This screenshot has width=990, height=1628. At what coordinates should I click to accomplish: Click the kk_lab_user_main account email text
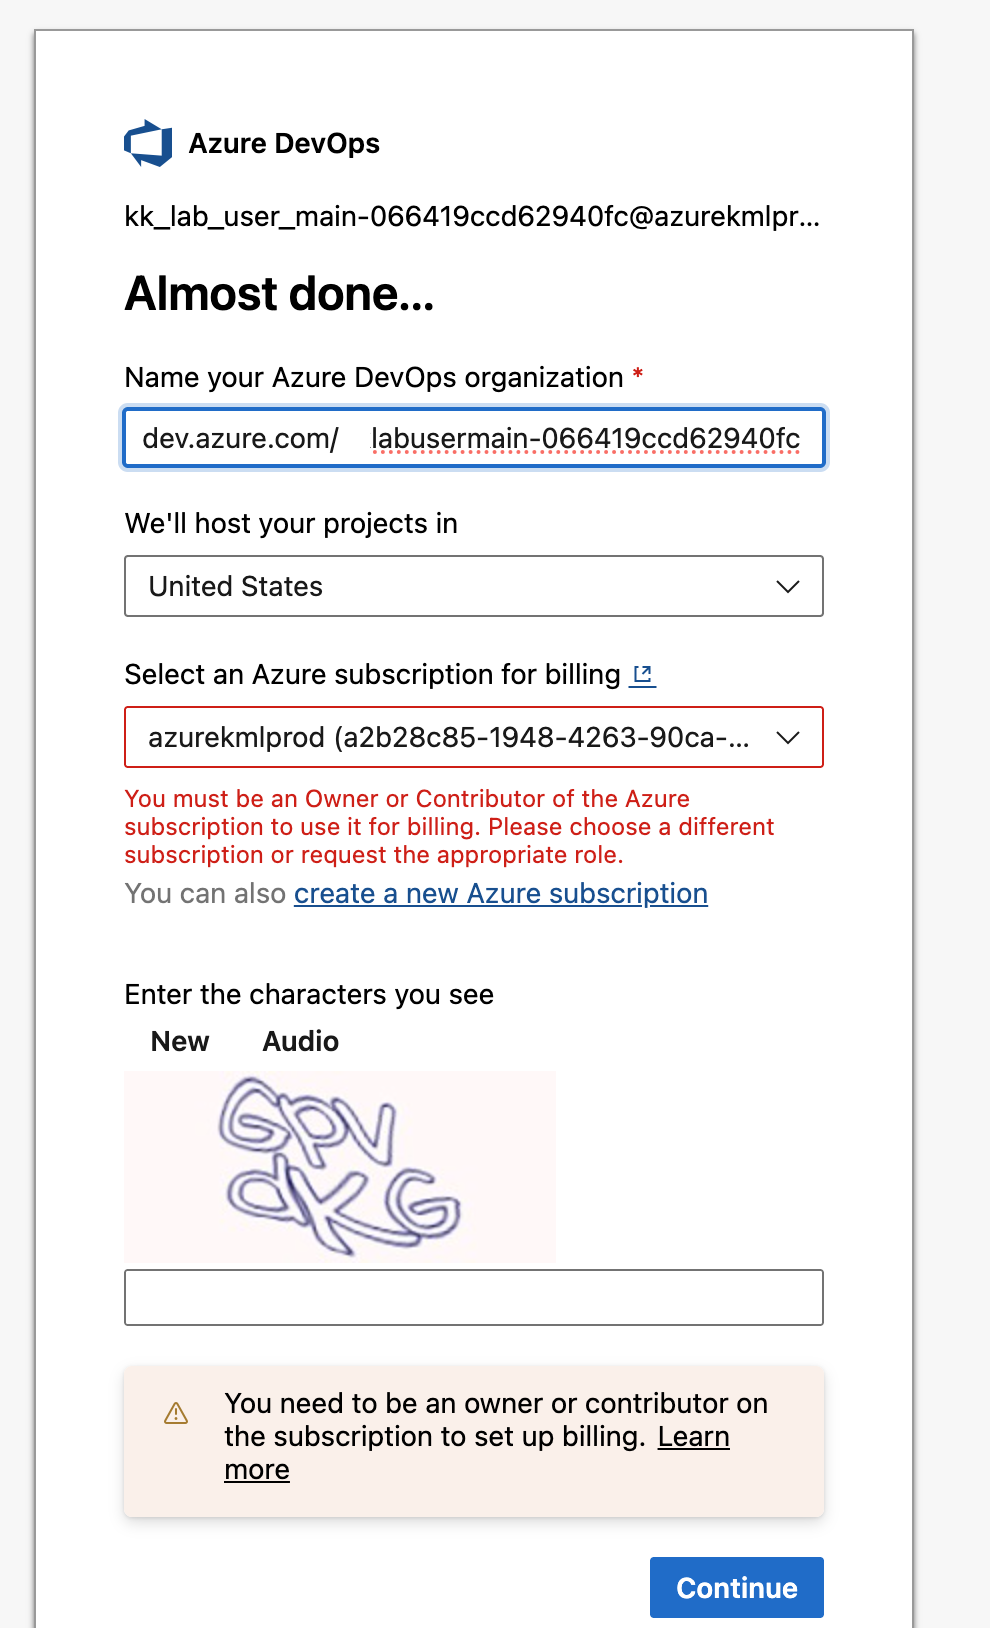[472, 216]
